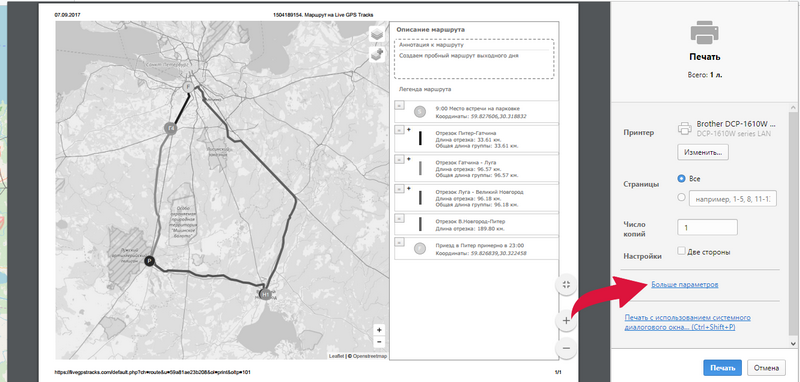Click the Leaflet map zoom in control
The image size is (800, 382).
tap(379, 330)
